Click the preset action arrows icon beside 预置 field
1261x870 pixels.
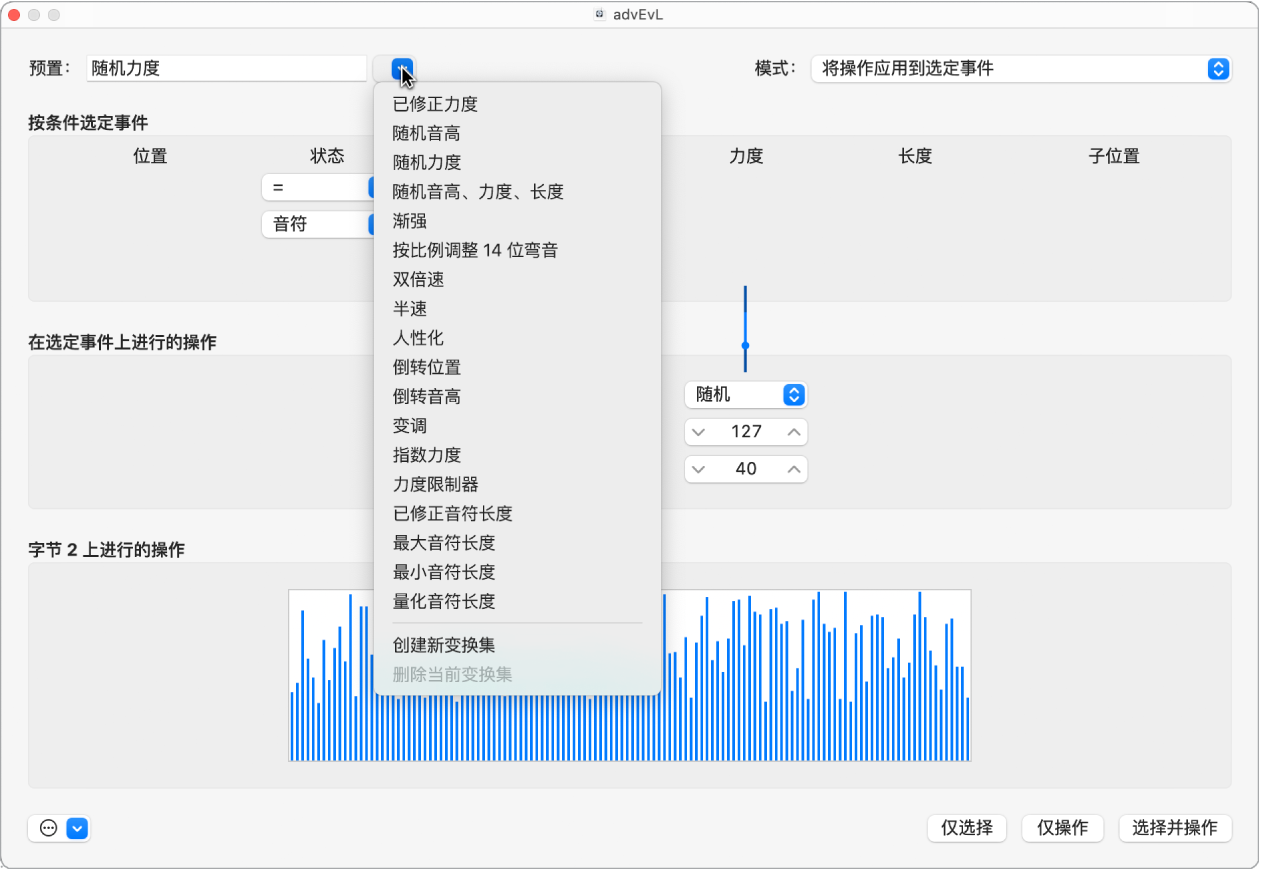[401, 68]
